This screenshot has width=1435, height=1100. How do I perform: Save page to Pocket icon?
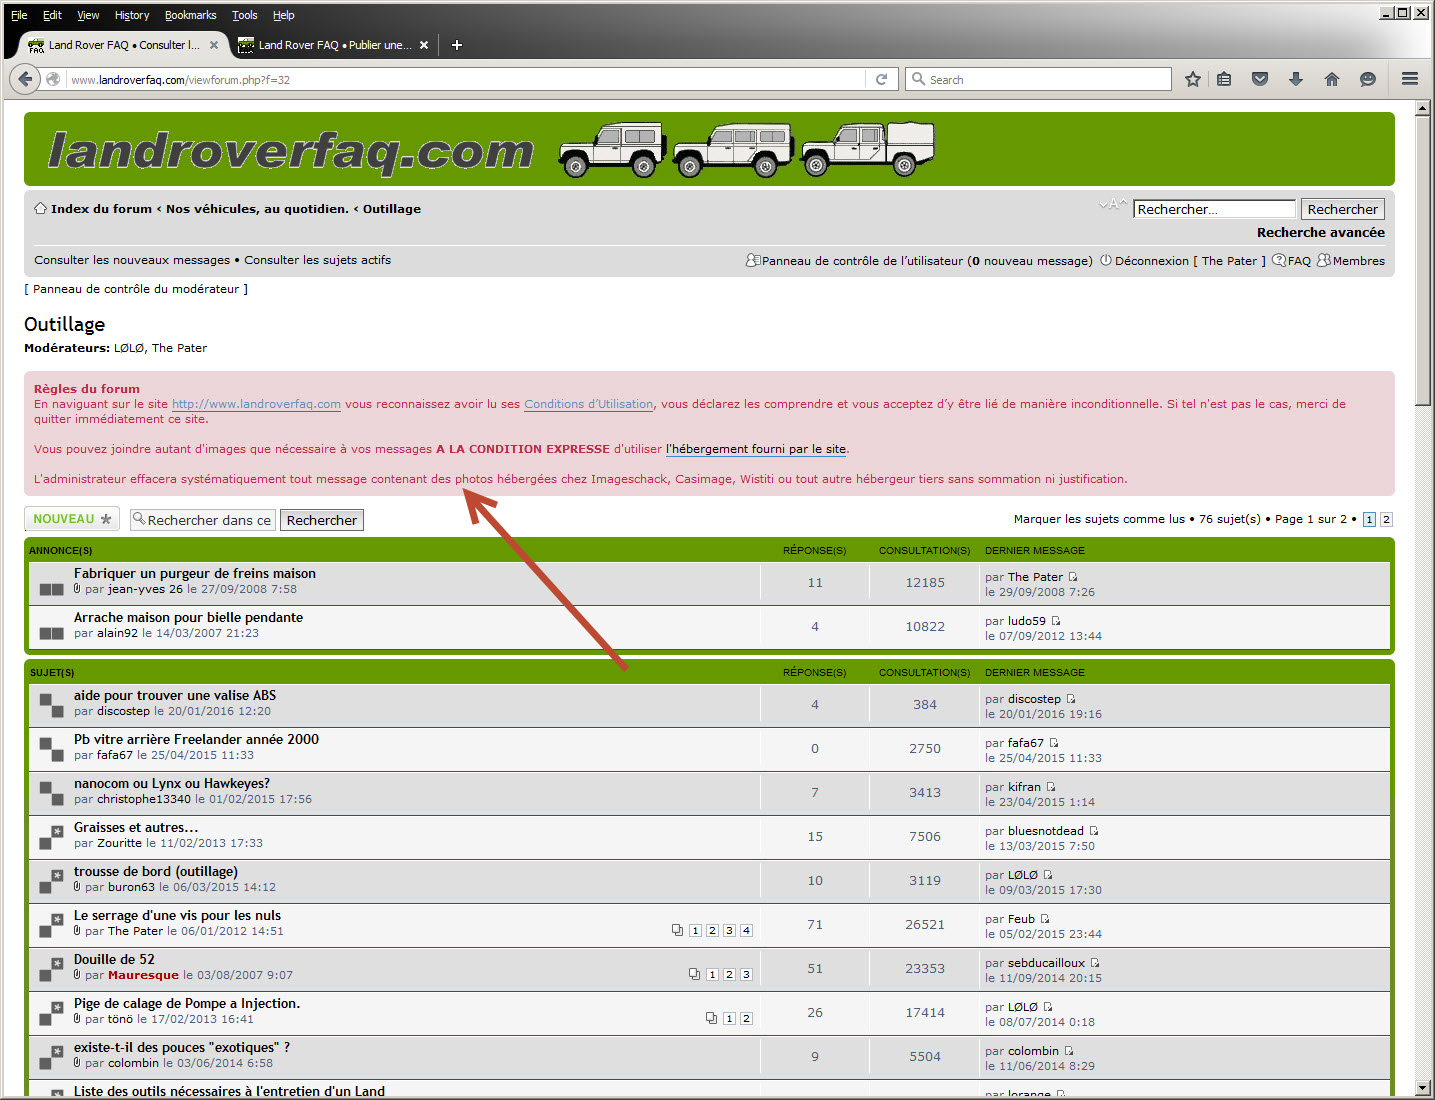(x=1260, y=79)
